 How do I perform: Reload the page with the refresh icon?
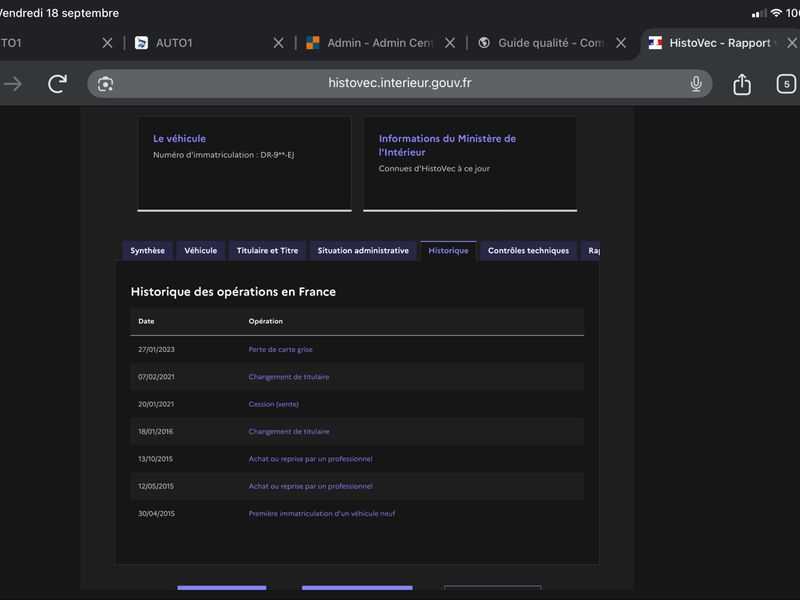click(57, 84)
